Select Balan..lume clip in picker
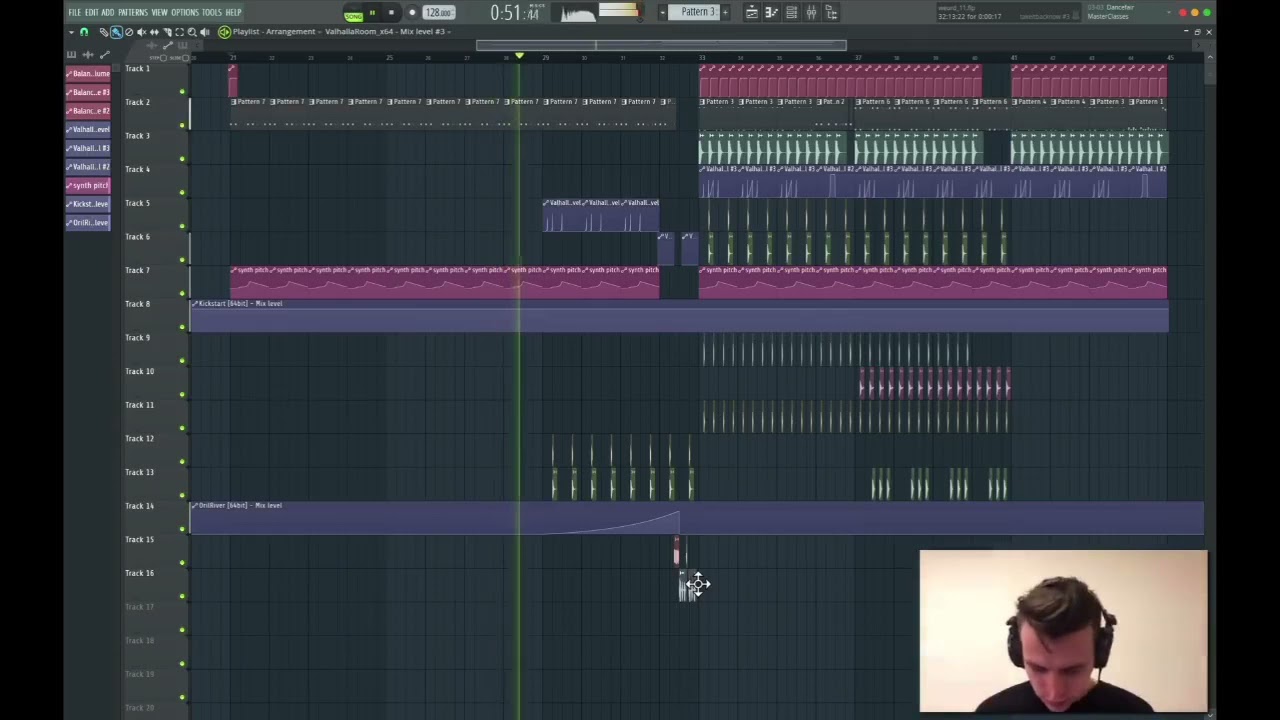Screen dimensions: 1280x720 click(88, 73)
